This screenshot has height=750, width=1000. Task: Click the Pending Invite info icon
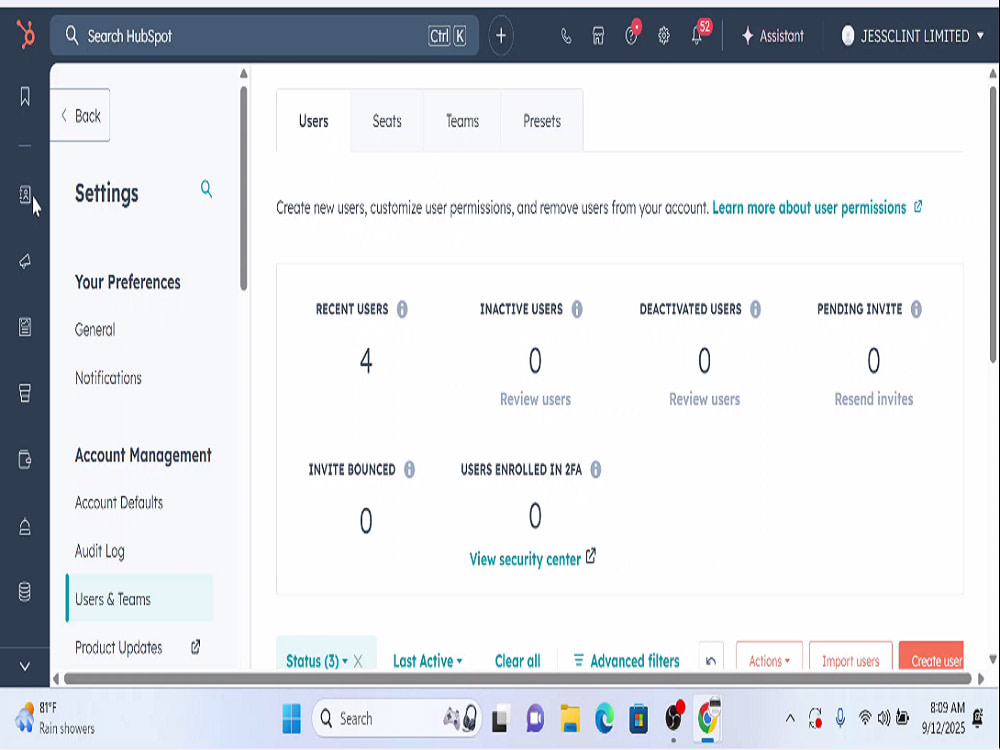916,309
